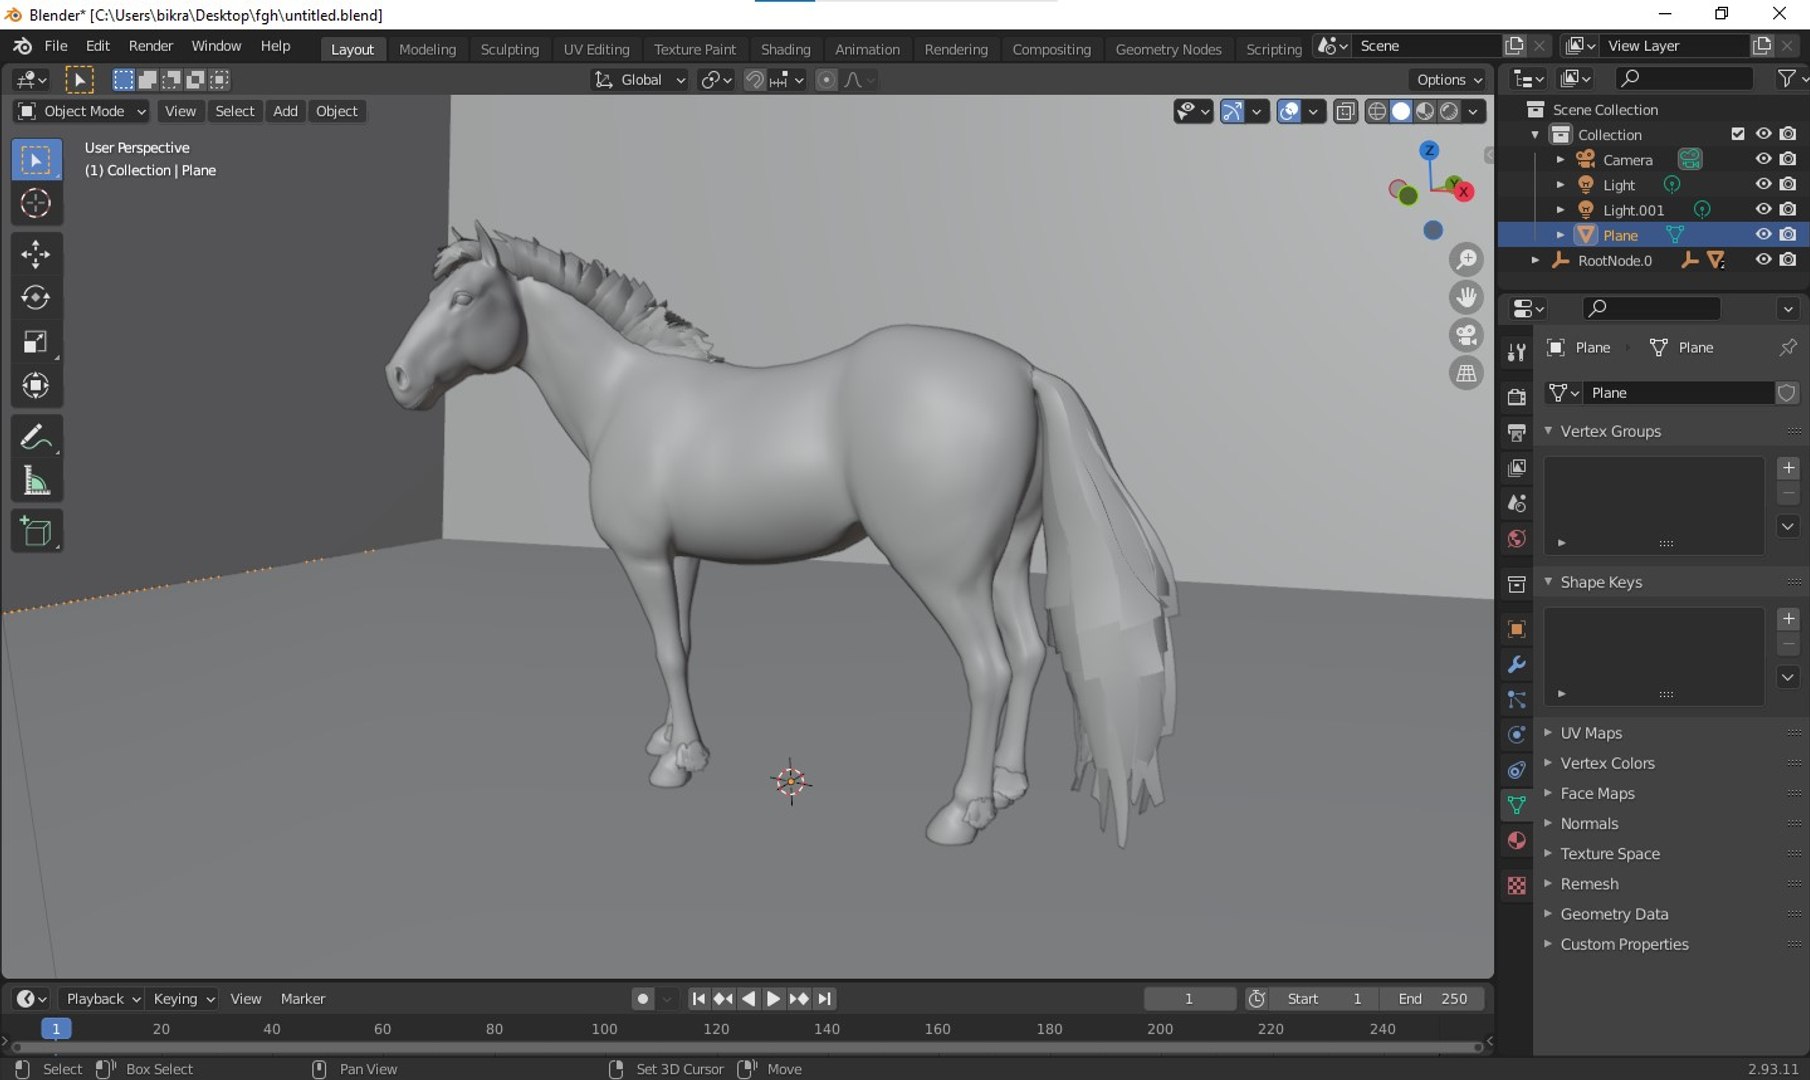Image resolution: width=1810 pixels, height=1080 pixels.
Task: Add a new shape key with plus button
Action: [x=1788, y=619]
